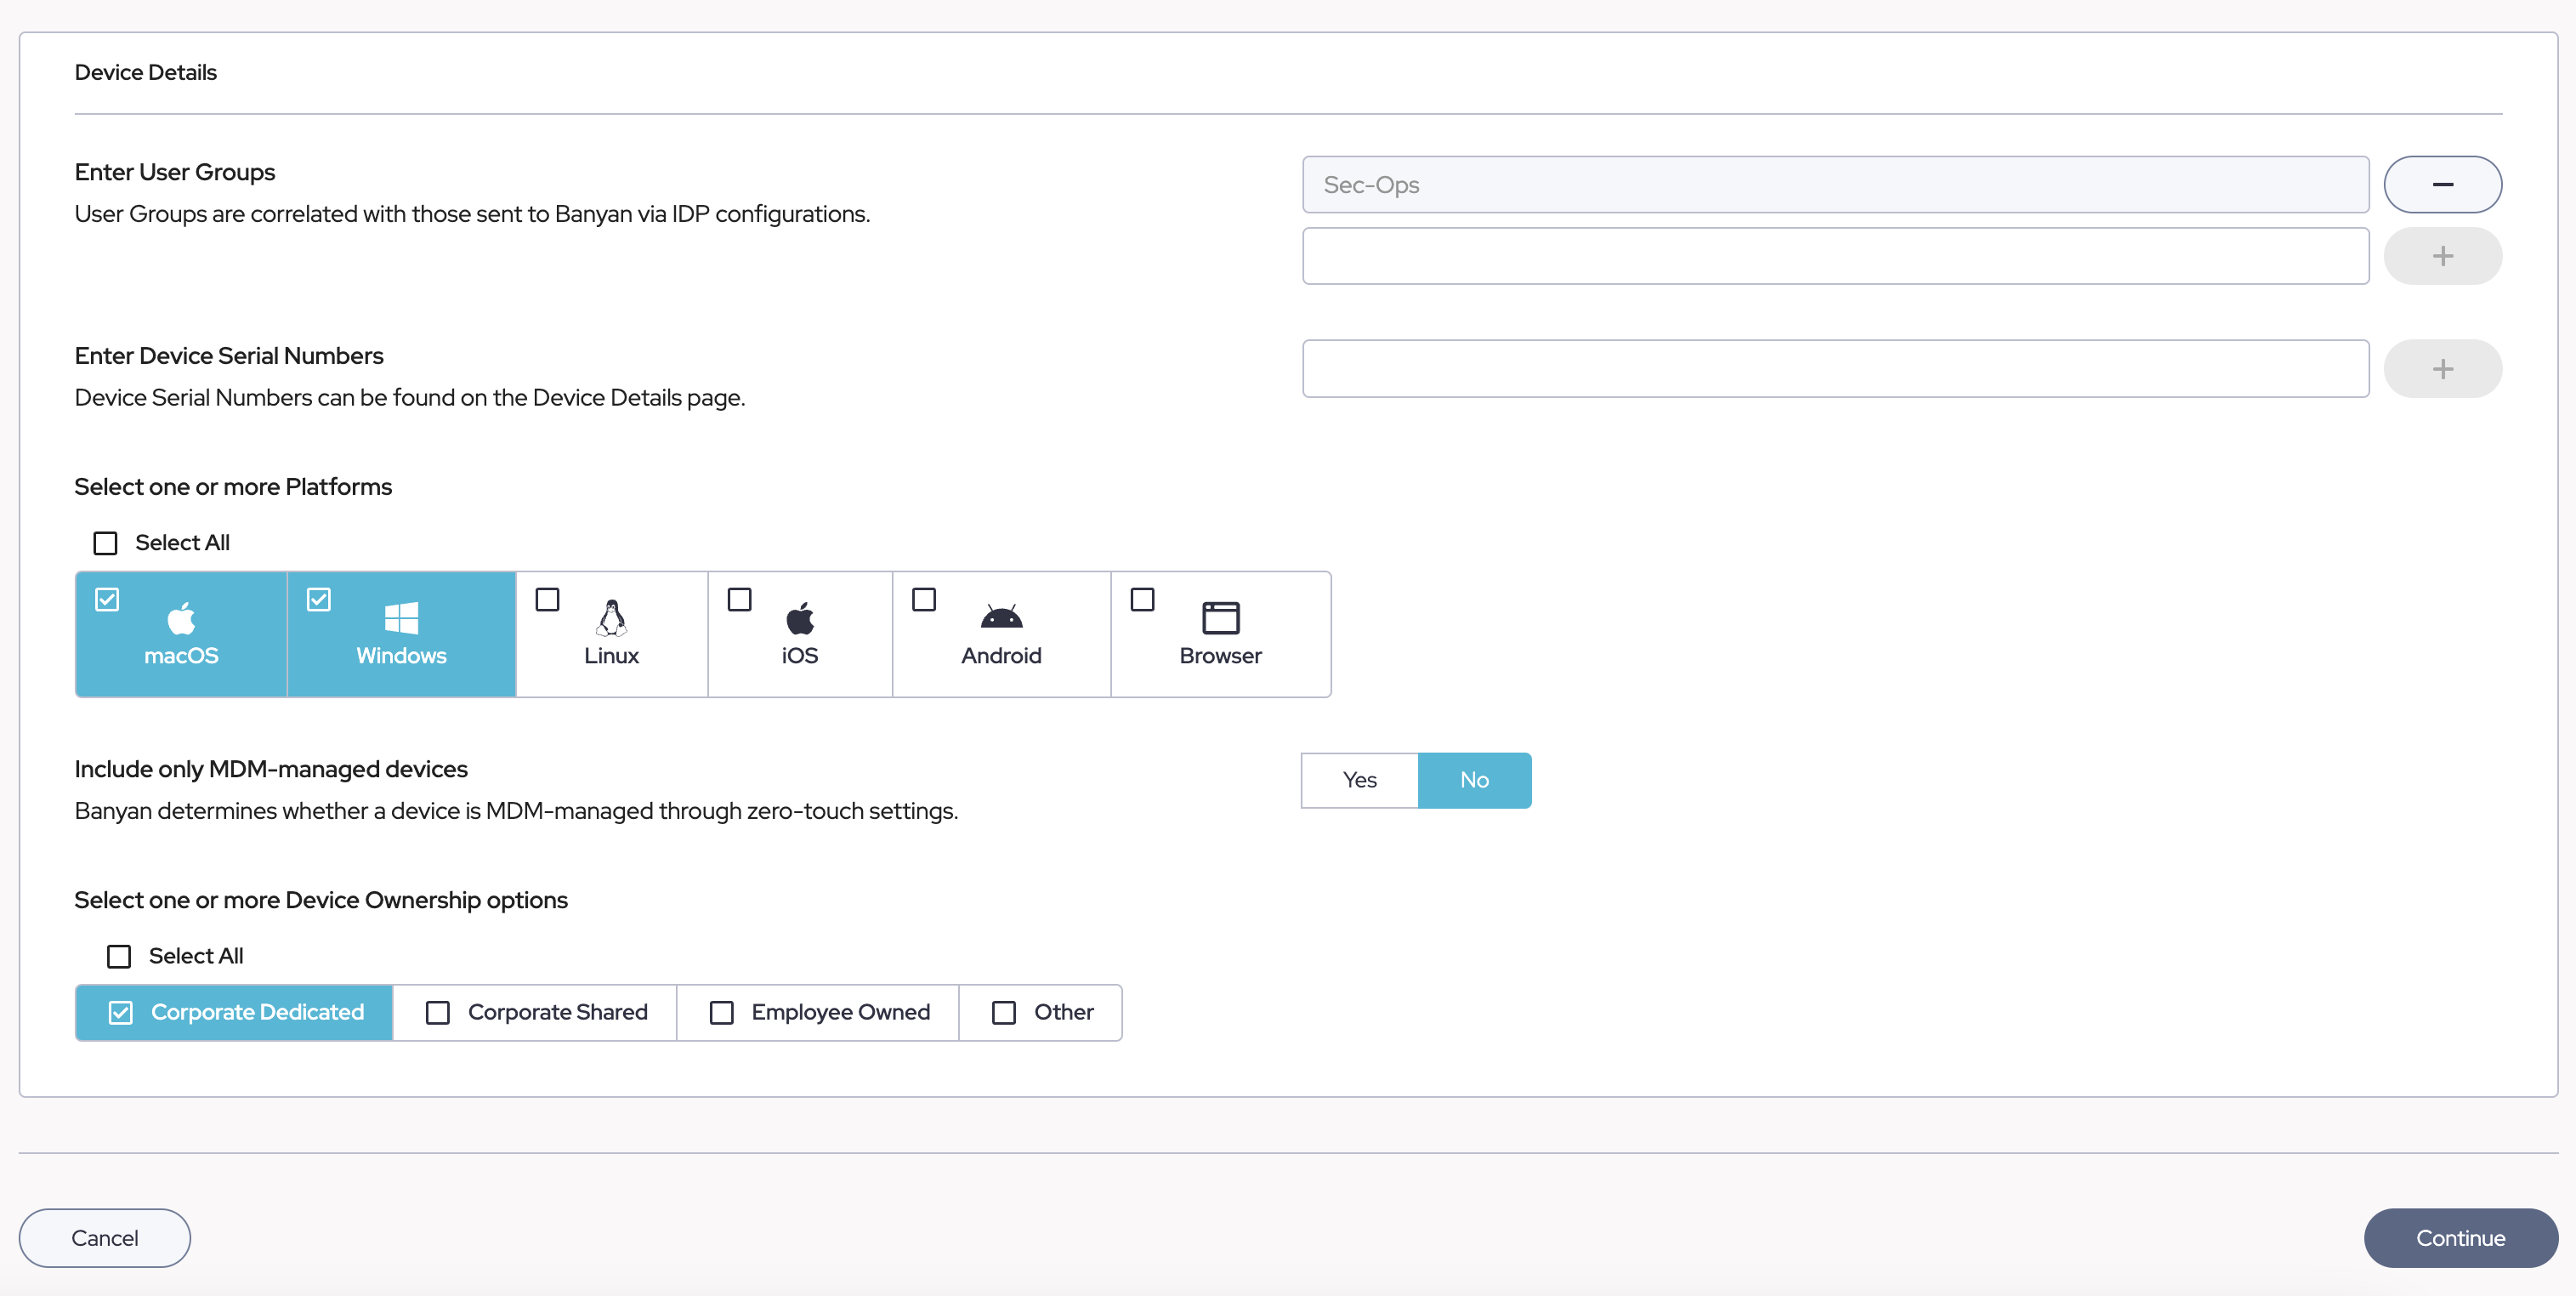Select the Linux penguin icon
This screenshot has height=1296, width=2576.
tap(611, 618)
